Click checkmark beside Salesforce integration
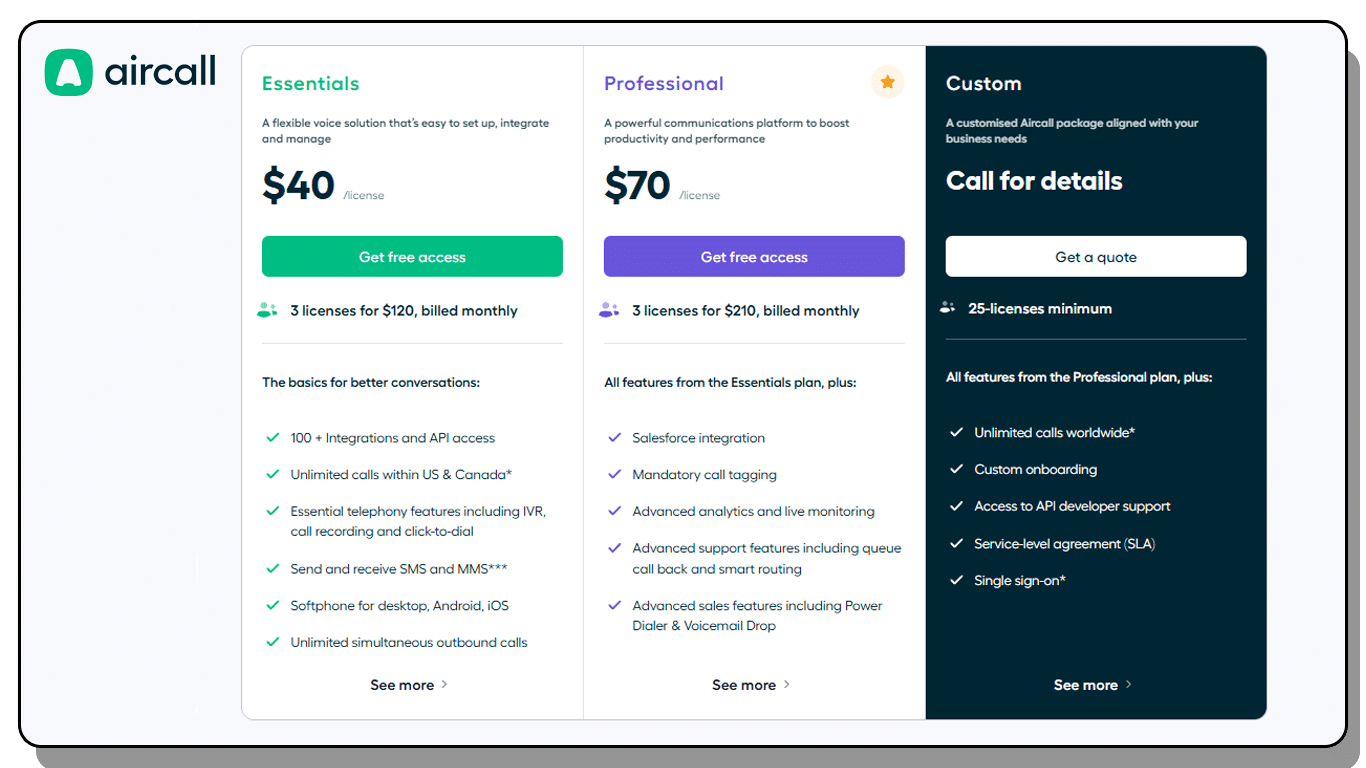Image resolution: width=1366 pixels, height=768 pixels. (x=615, y=438)
